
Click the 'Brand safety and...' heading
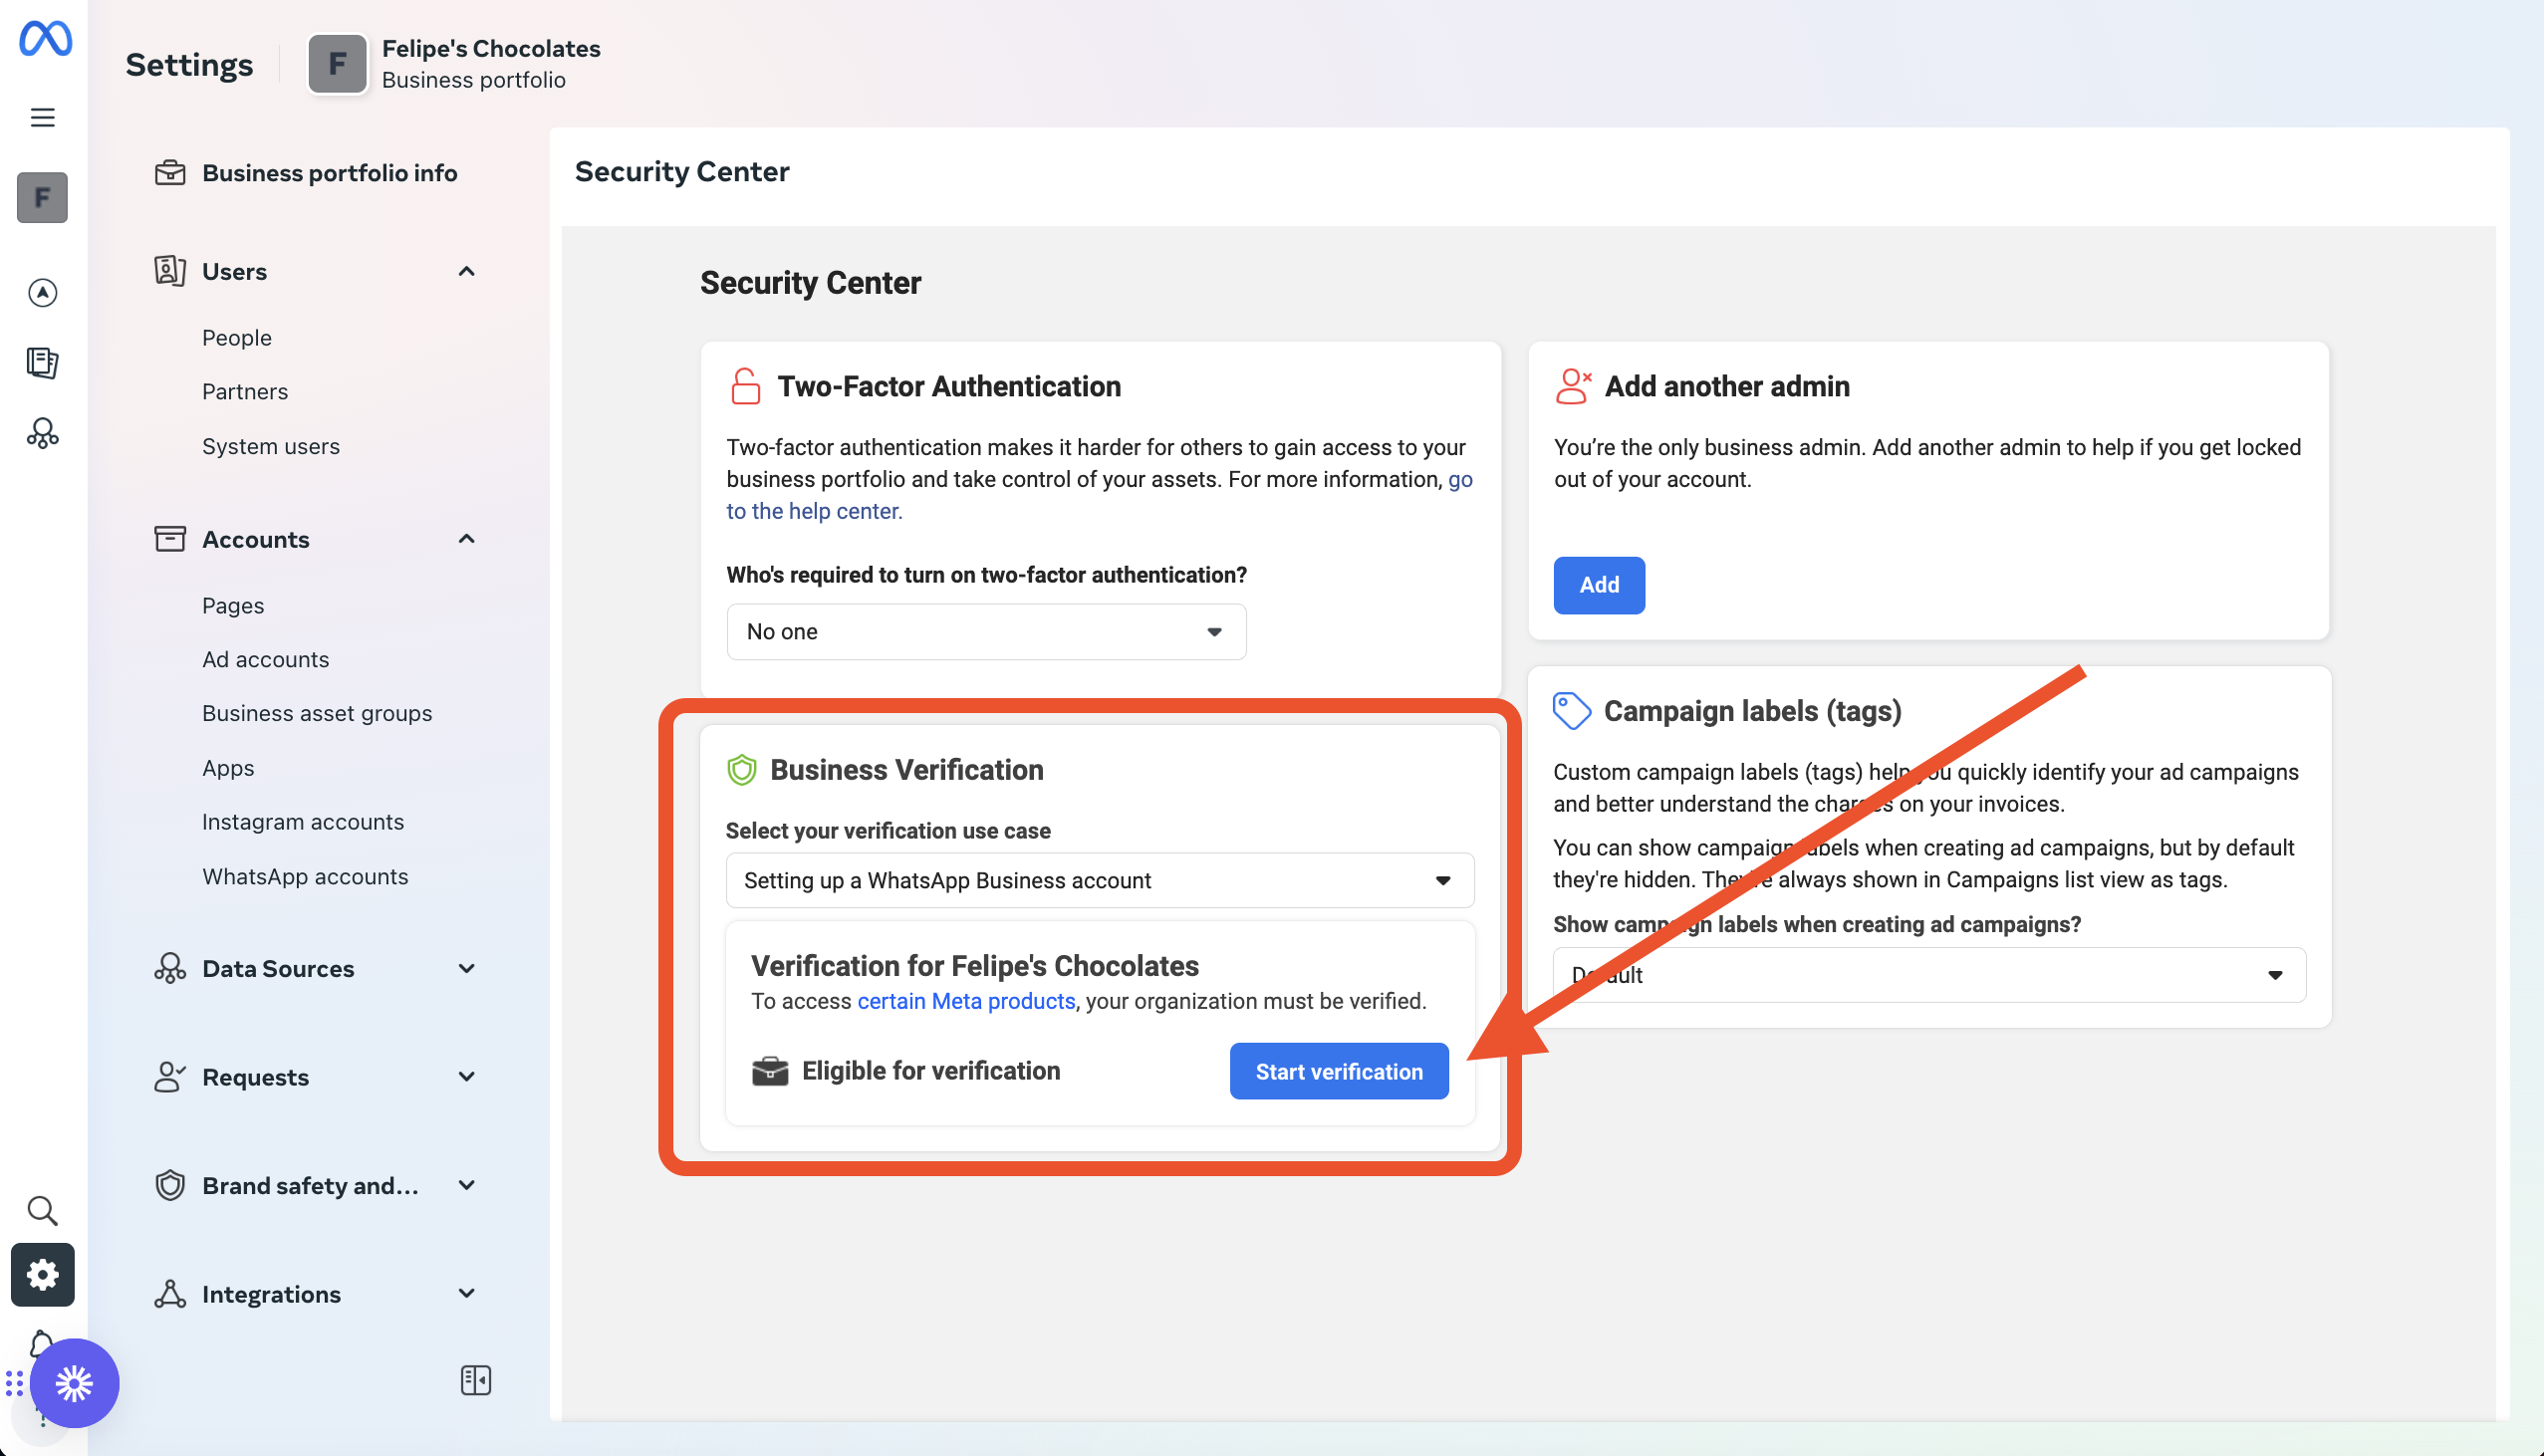click(310, 1185)
